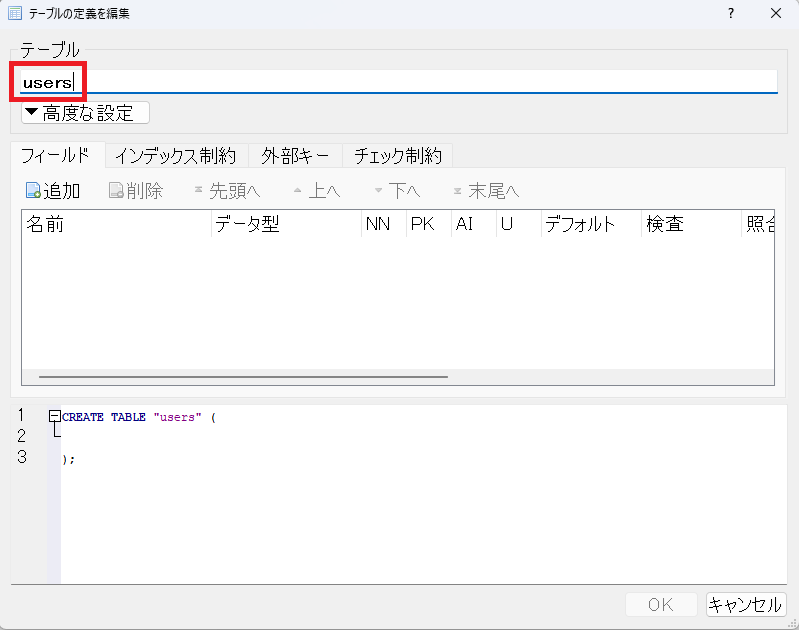Click the 名前 column header
The image size is (799, 630).
pos(116,224)
